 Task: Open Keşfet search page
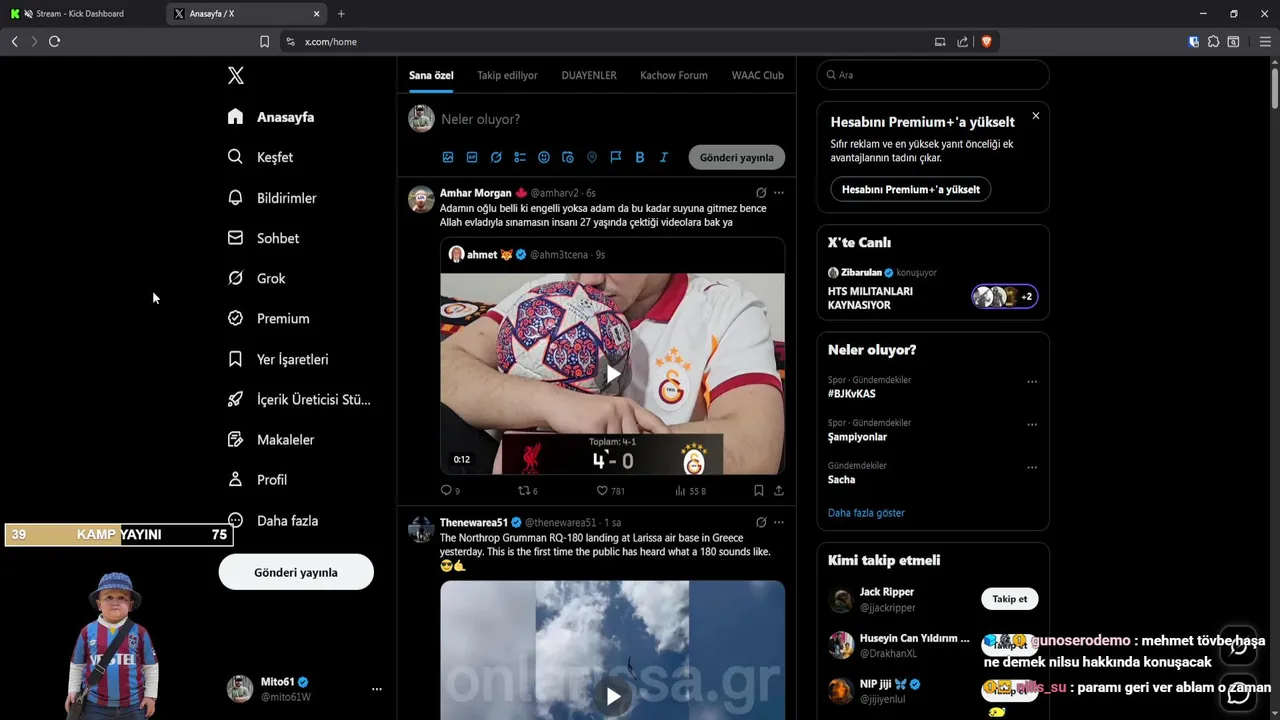(x=260, y=157)
